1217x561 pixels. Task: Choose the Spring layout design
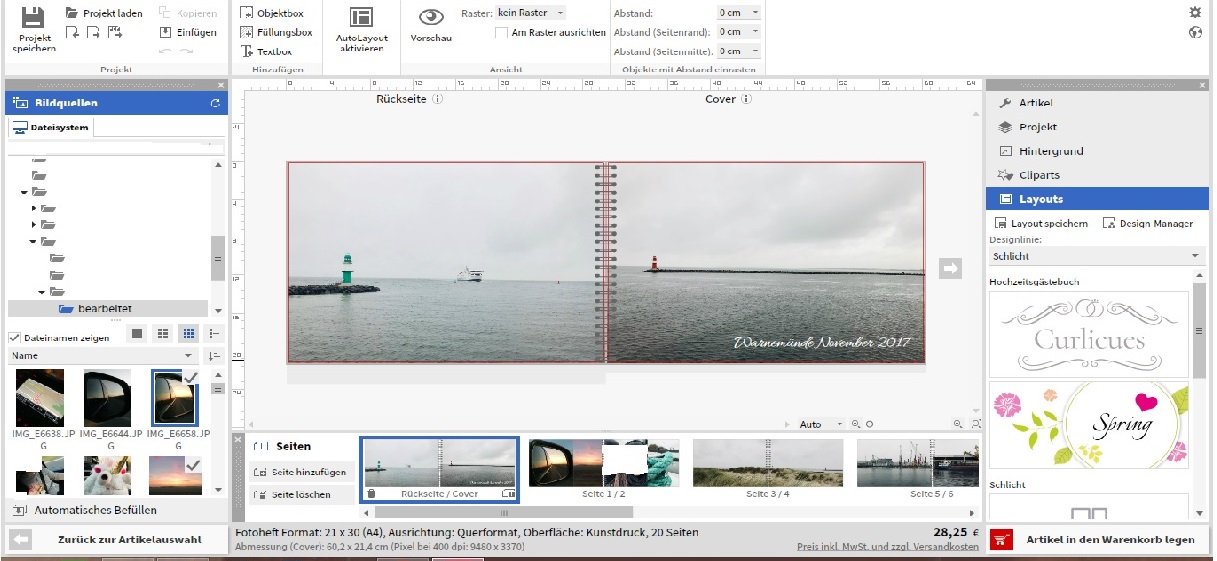tap(1088, 425)
